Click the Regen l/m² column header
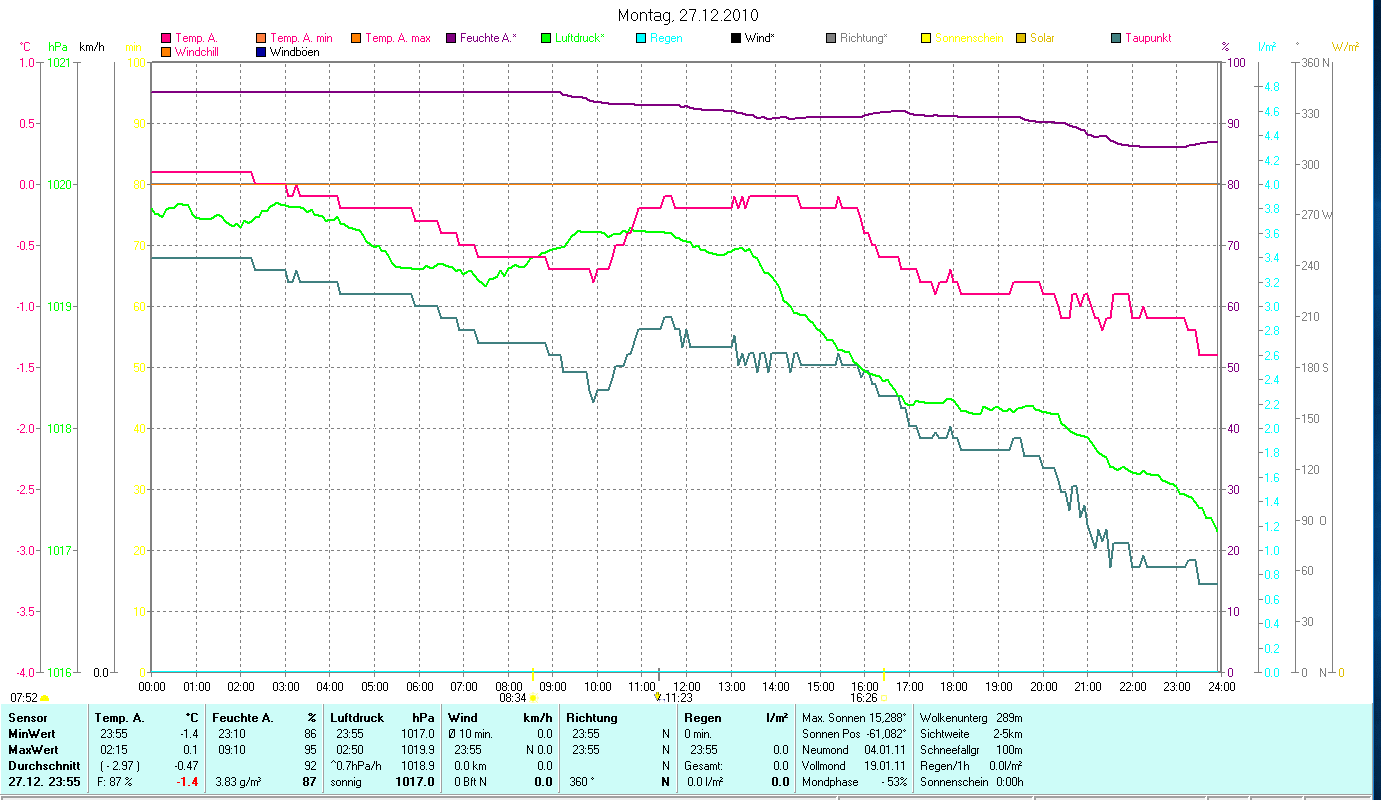The height and width of the screenshot is (800, 1381). (x=735, y=718)
